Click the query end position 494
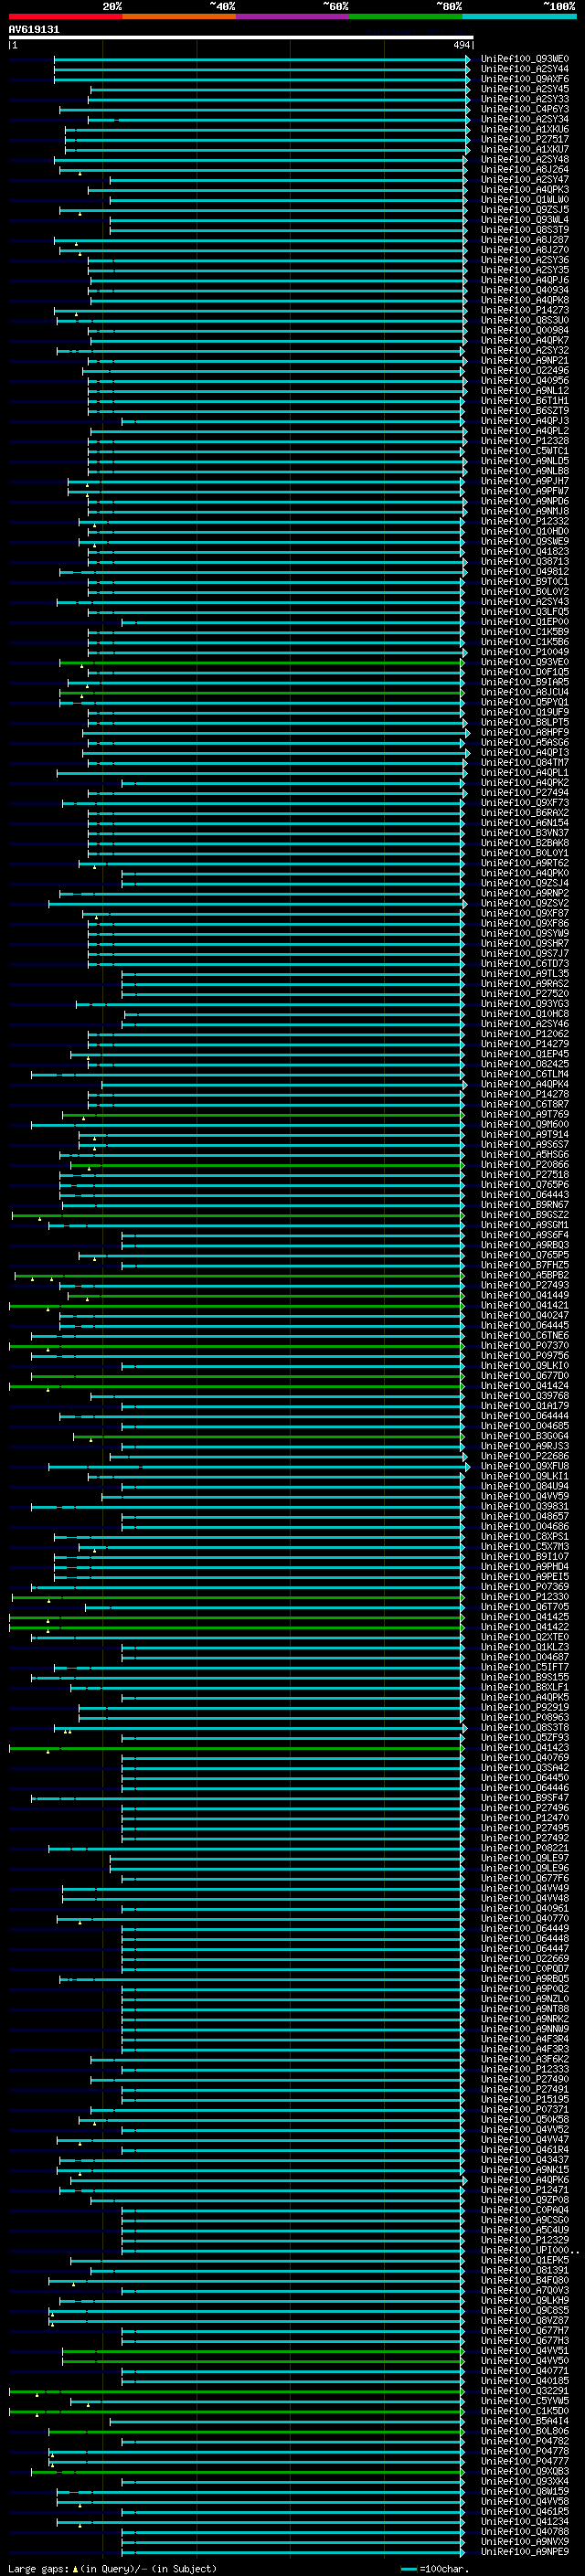Viewport: 585px width, 2576px height. click(461, 45)
